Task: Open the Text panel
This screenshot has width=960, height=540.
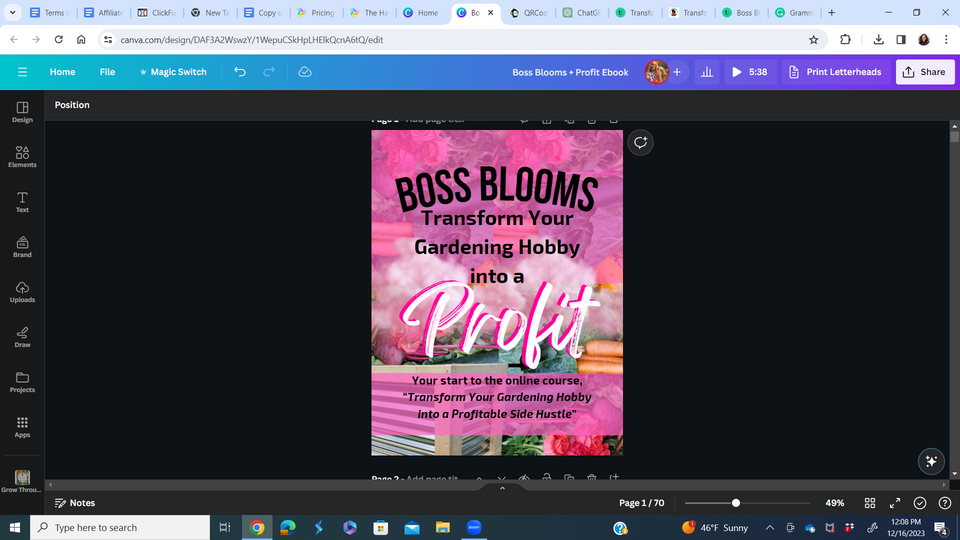Action: [22, 202]
